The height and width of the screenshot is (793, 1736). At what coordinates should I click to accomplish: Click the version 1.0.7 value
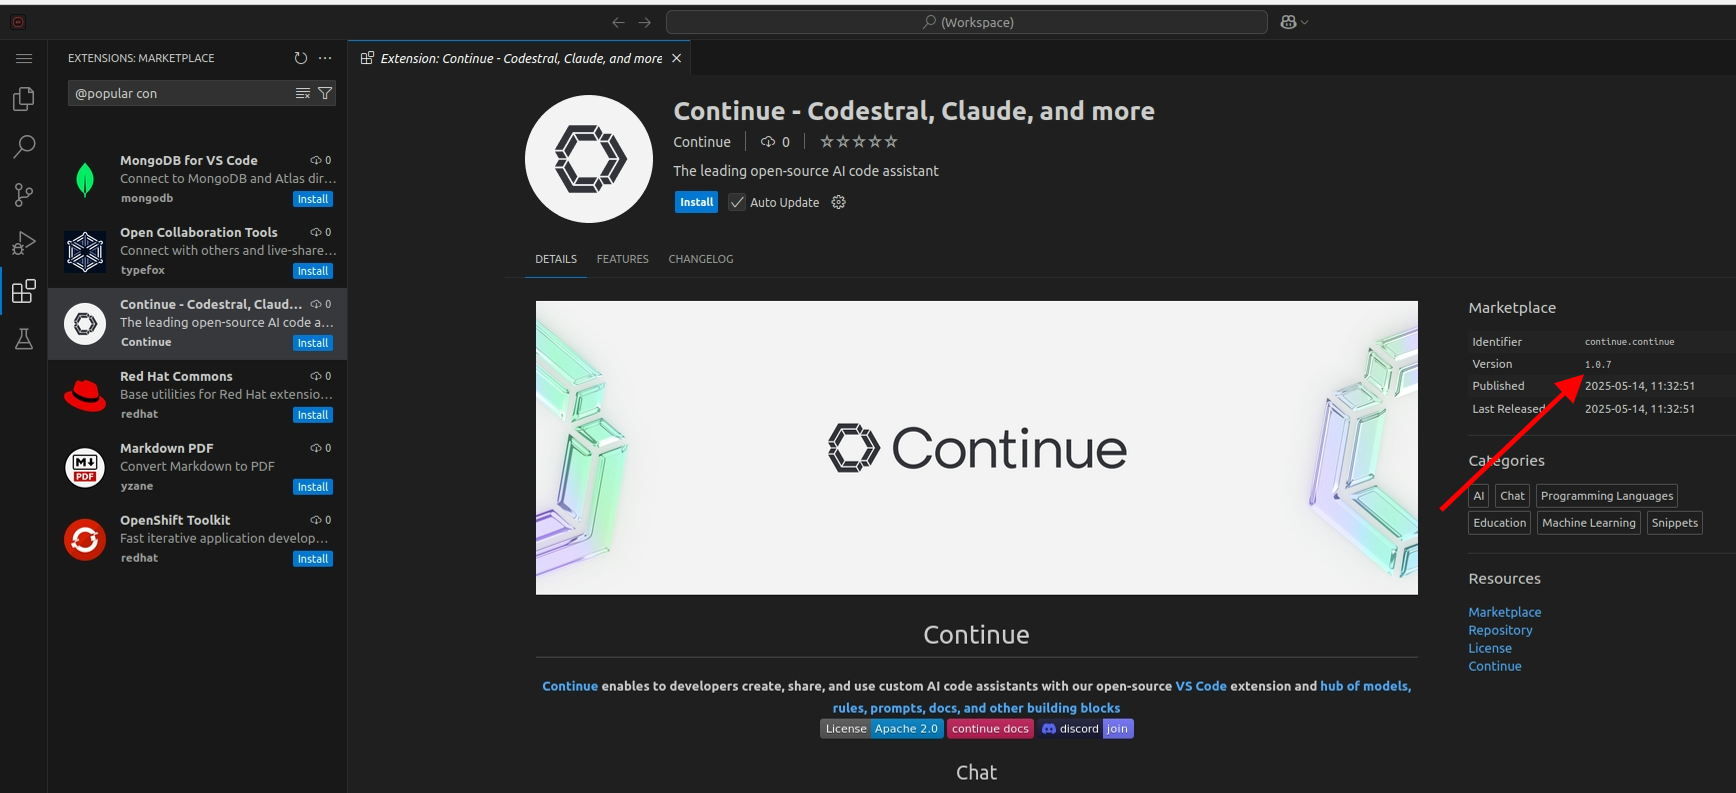pyautogui.click(x=1598, y=365)
